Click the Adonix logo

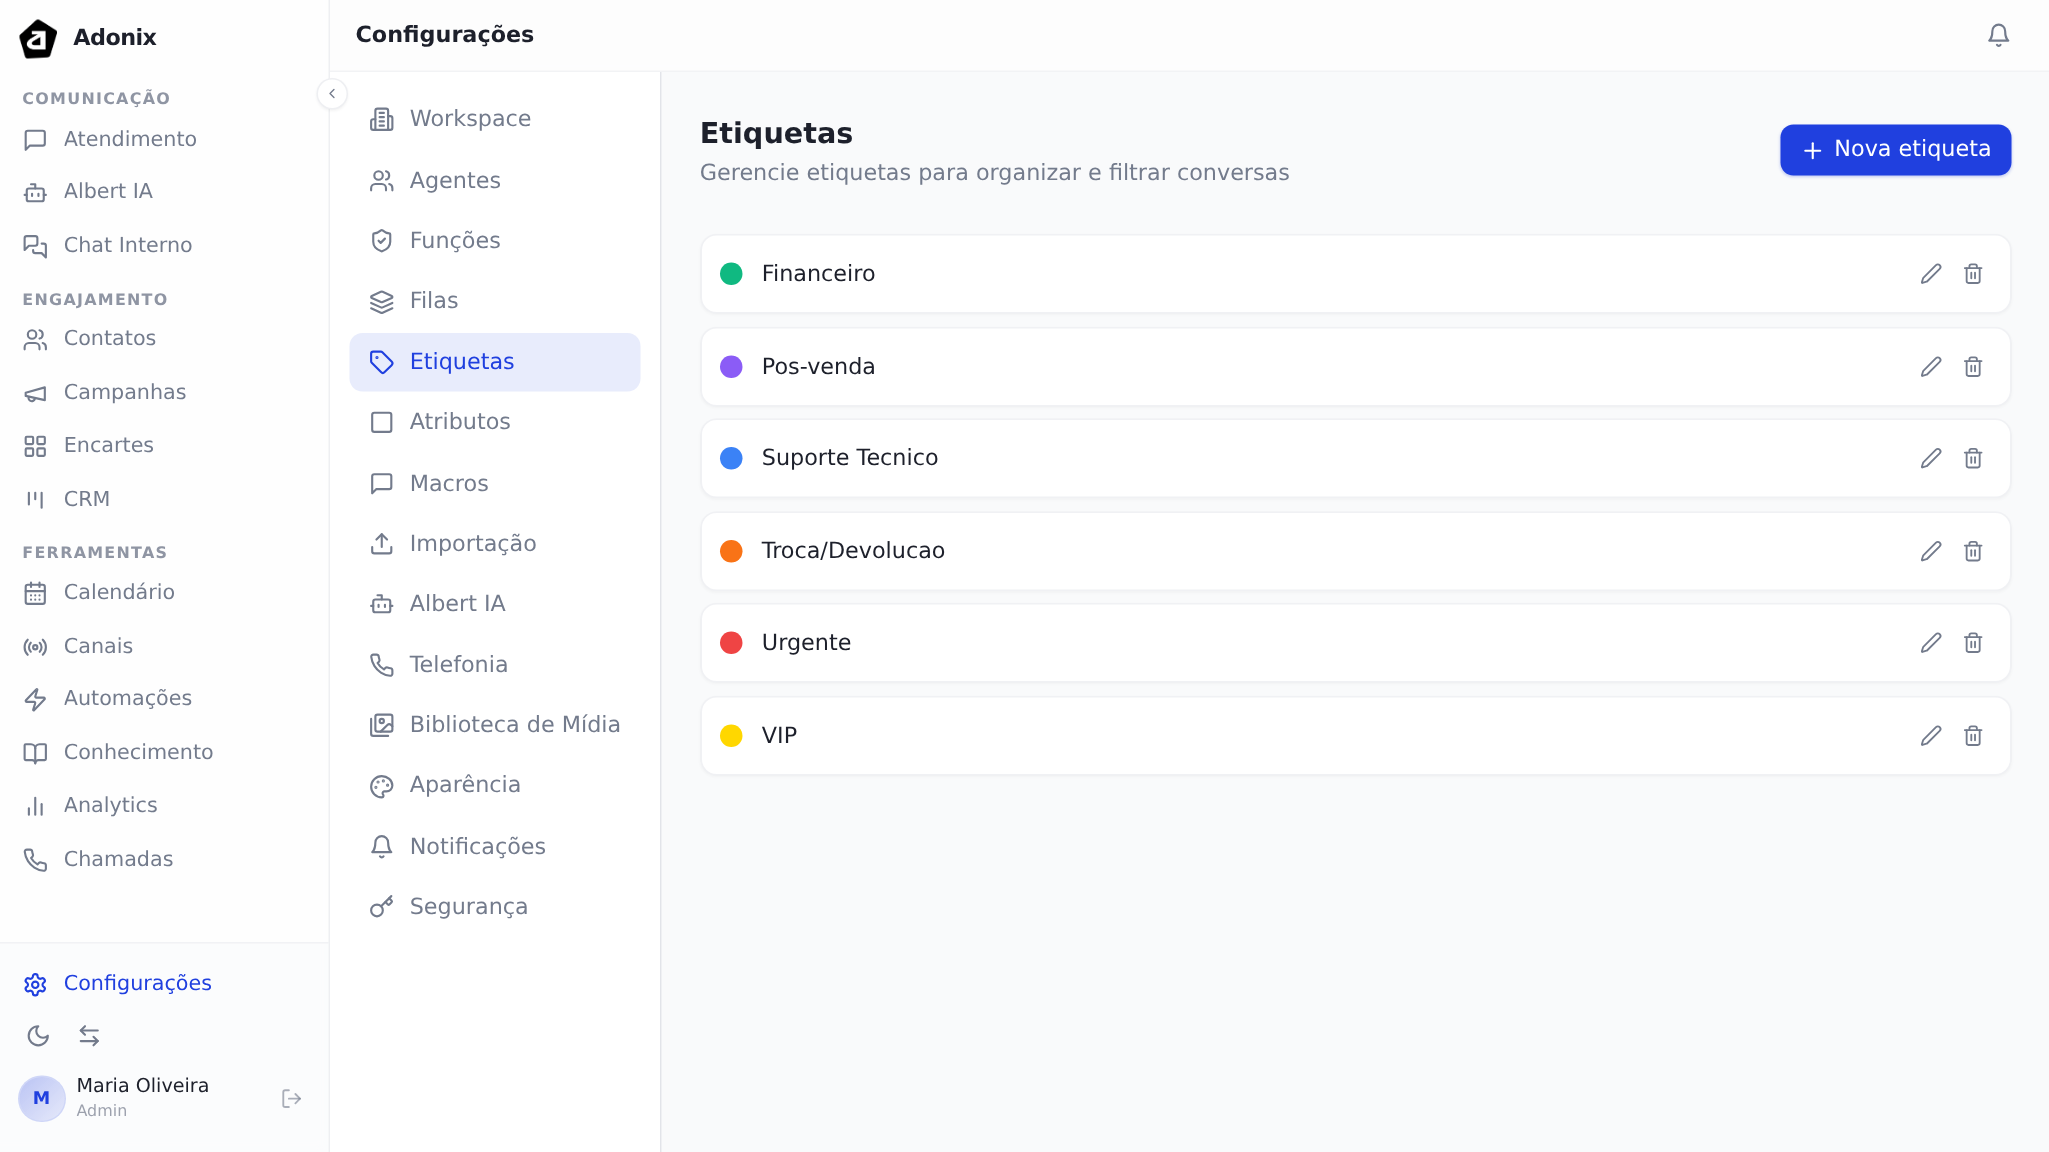tap(37, 38)
